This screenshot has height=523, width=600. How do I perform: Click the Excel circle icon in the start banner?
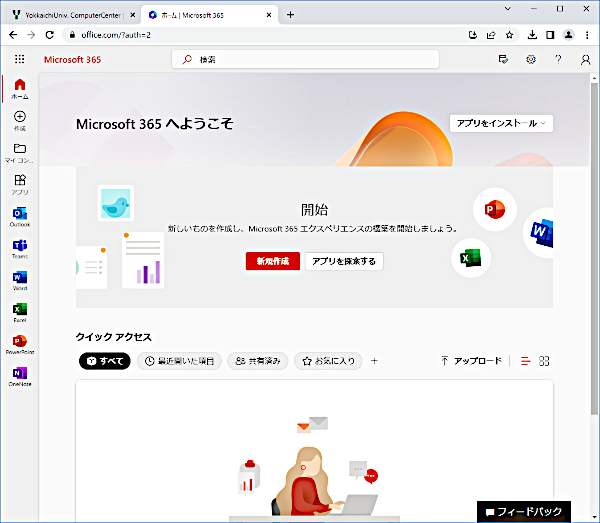(x=471, y=258)
